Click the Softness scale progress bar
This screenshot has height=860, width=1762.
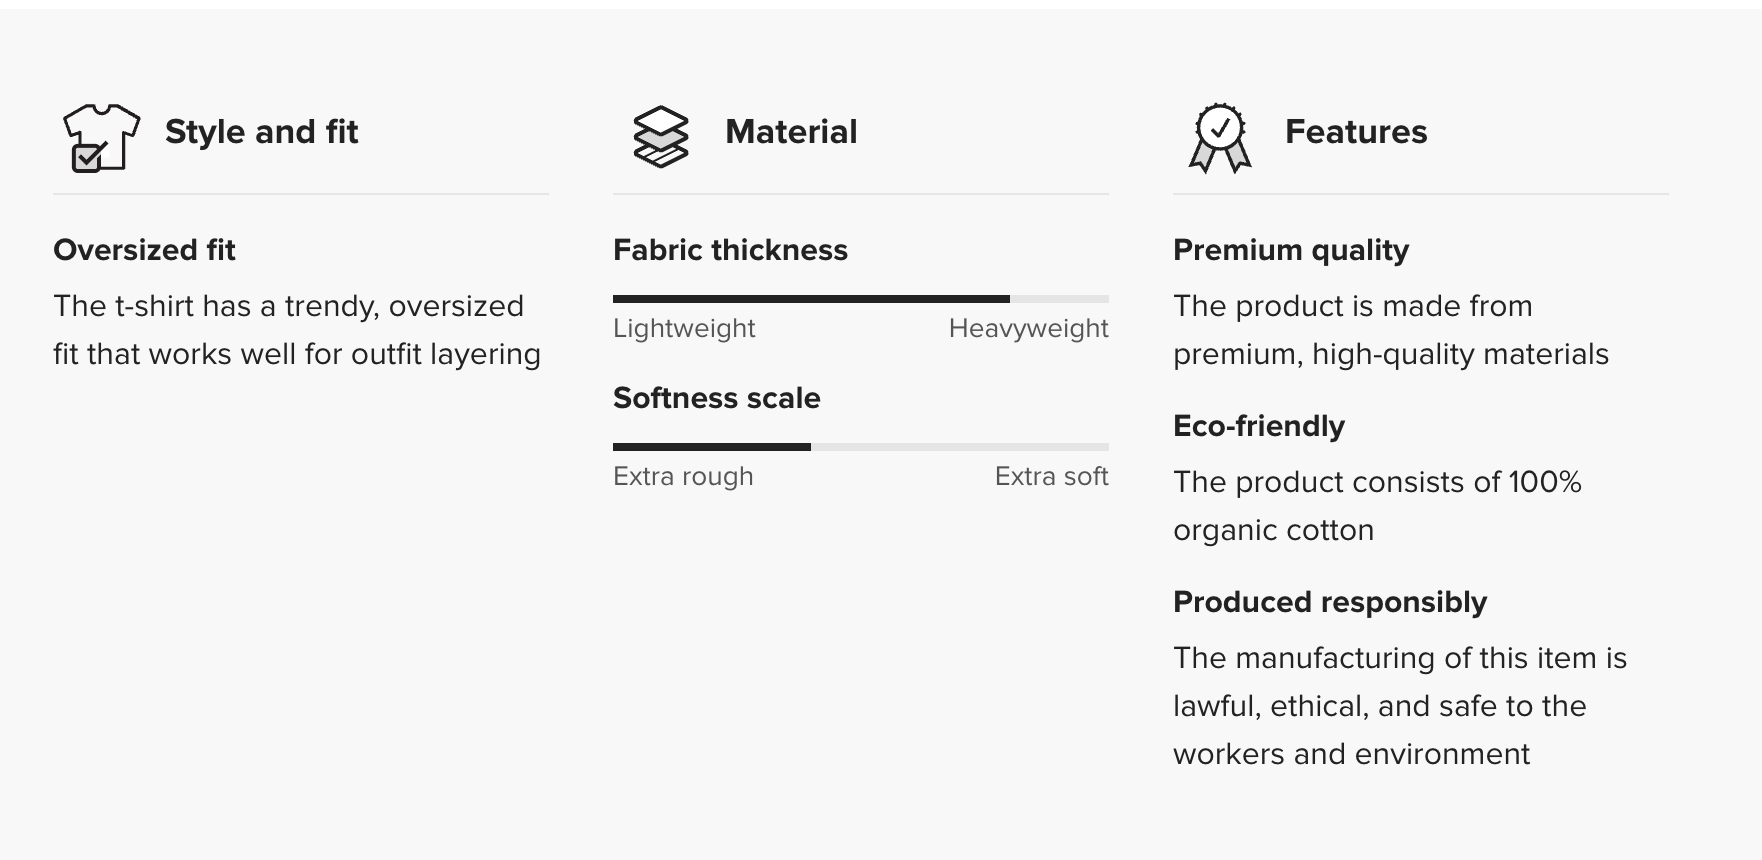(x=860, y=446)
